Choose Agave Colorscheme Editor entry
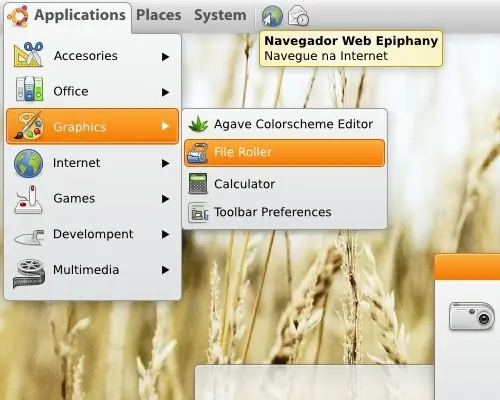This screenshot has height=400, width=500. click(285, 124)
